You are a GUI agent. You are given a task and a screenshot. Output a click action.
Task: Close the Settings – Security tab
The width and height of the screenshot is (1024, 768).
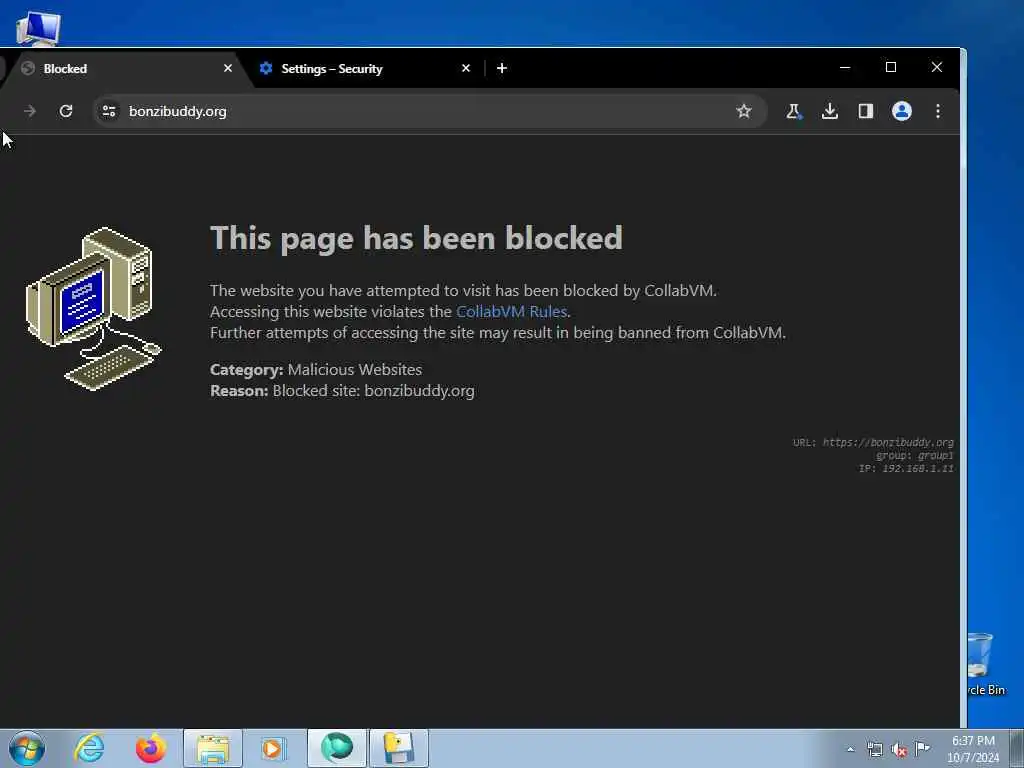click(x=466, y=68)
